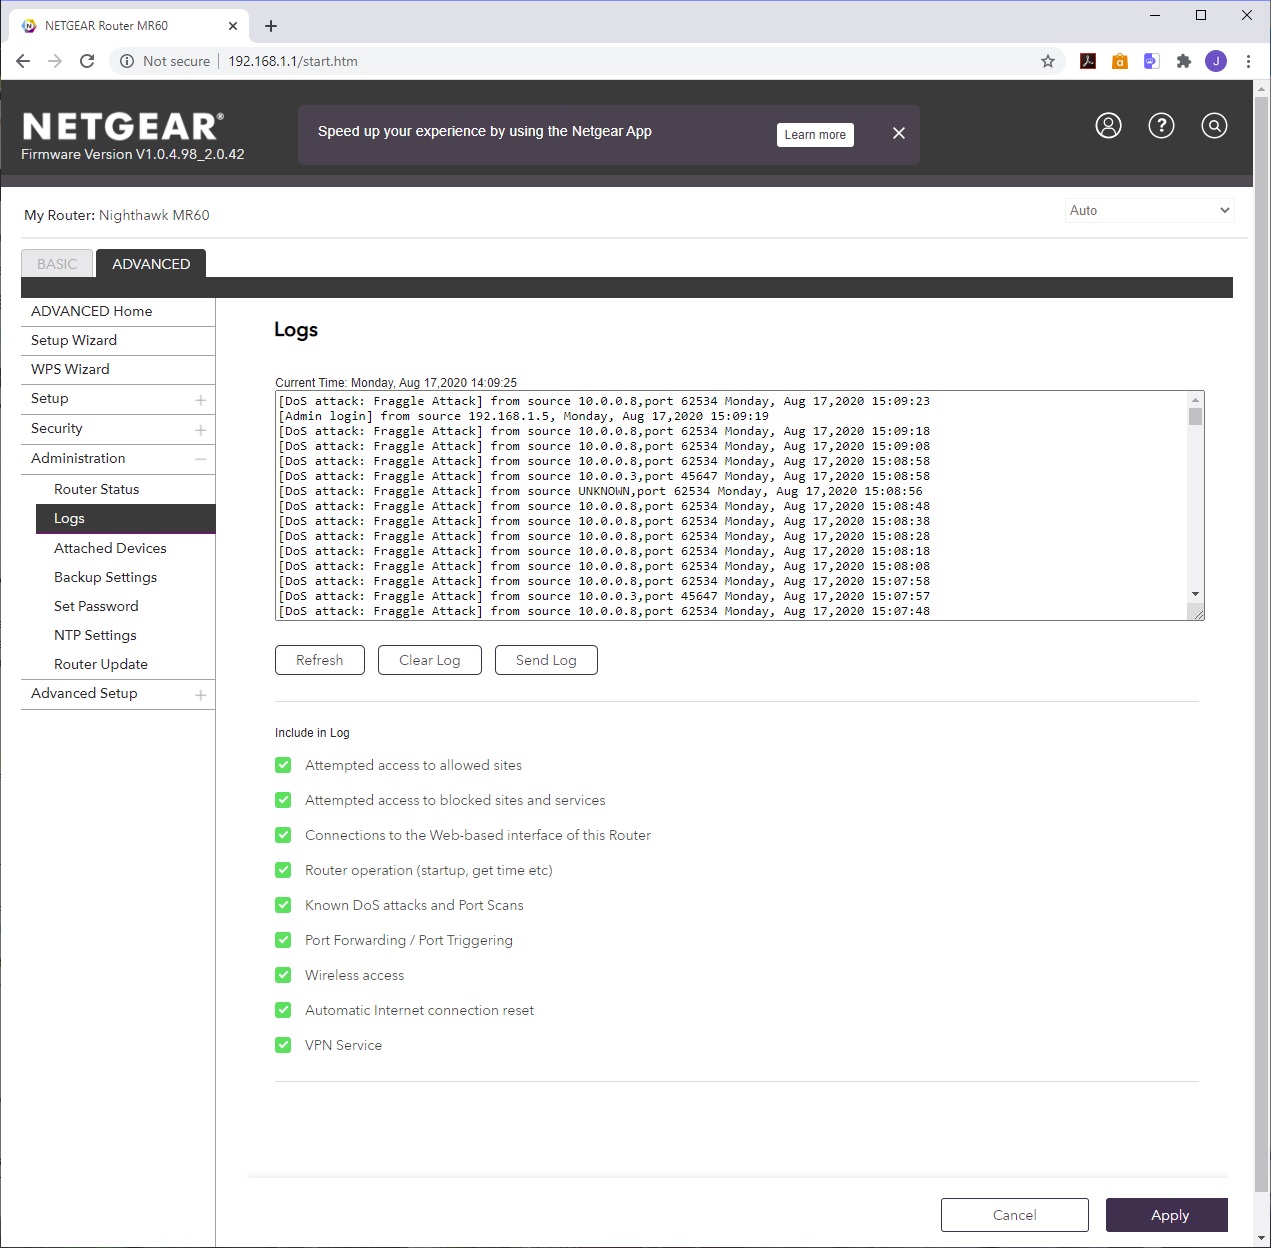Open the orange shopping bag extension icon
Image resolution: width=1271 pixels, height=1248 pixels.
click(1120, 61)
